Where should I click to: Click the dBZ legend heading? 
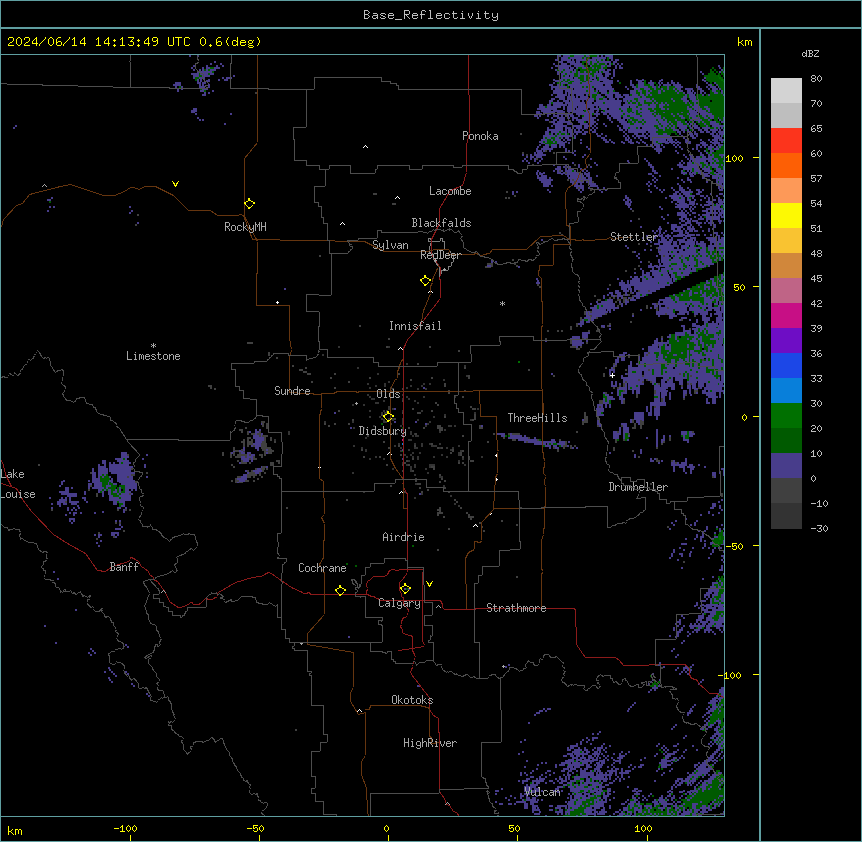pyautogui.click(x=810, y=54)
